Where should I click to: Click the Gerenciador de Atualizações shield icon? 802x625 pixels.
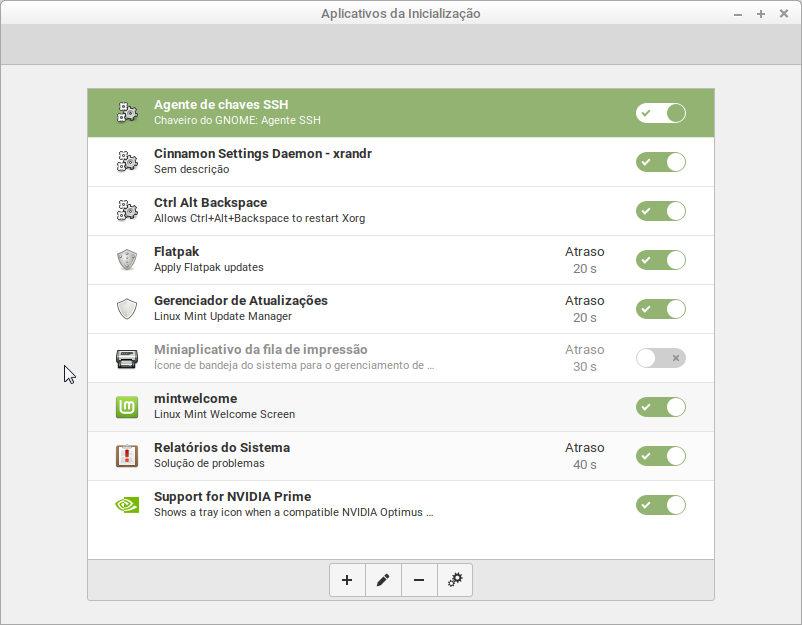pyautogui.click(x=127, y=309)
